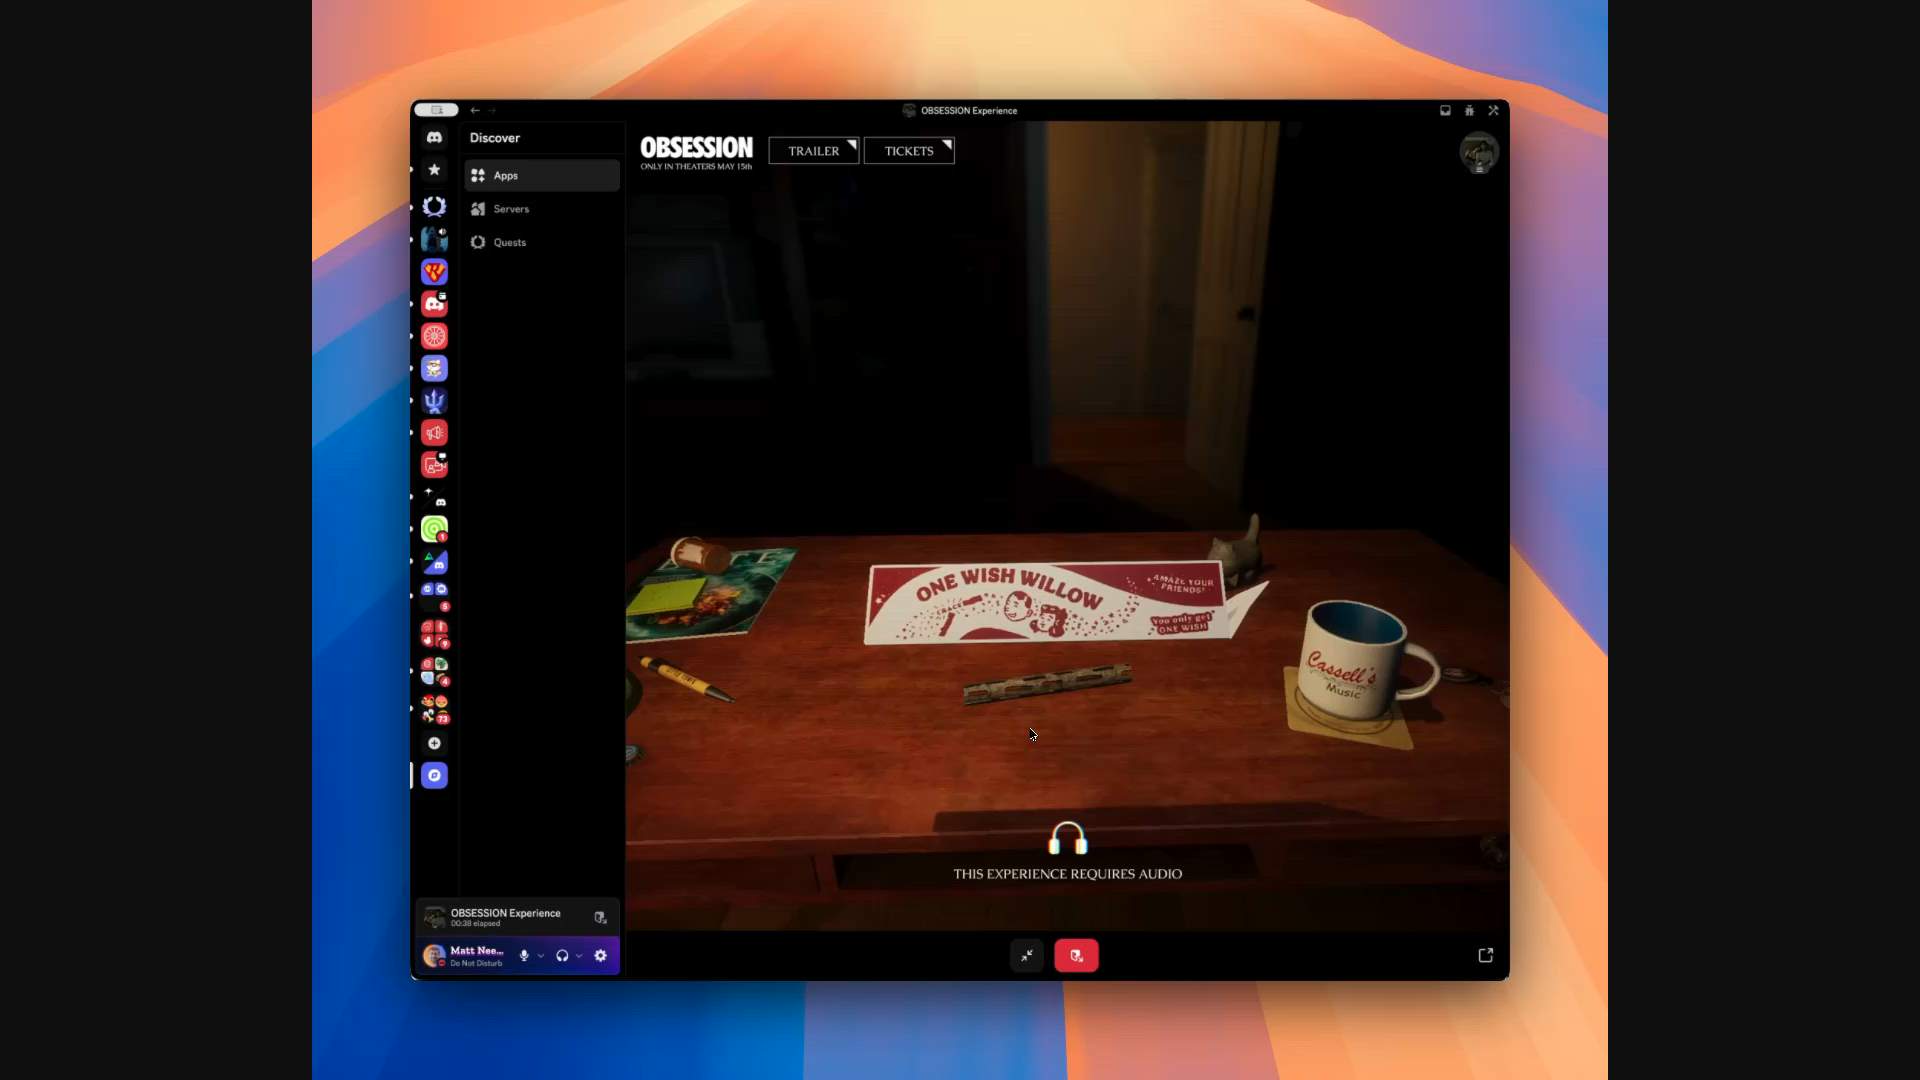Open user settings gear icon
This screenshot has width=1920, height=1080.
[x=600, y=956]
